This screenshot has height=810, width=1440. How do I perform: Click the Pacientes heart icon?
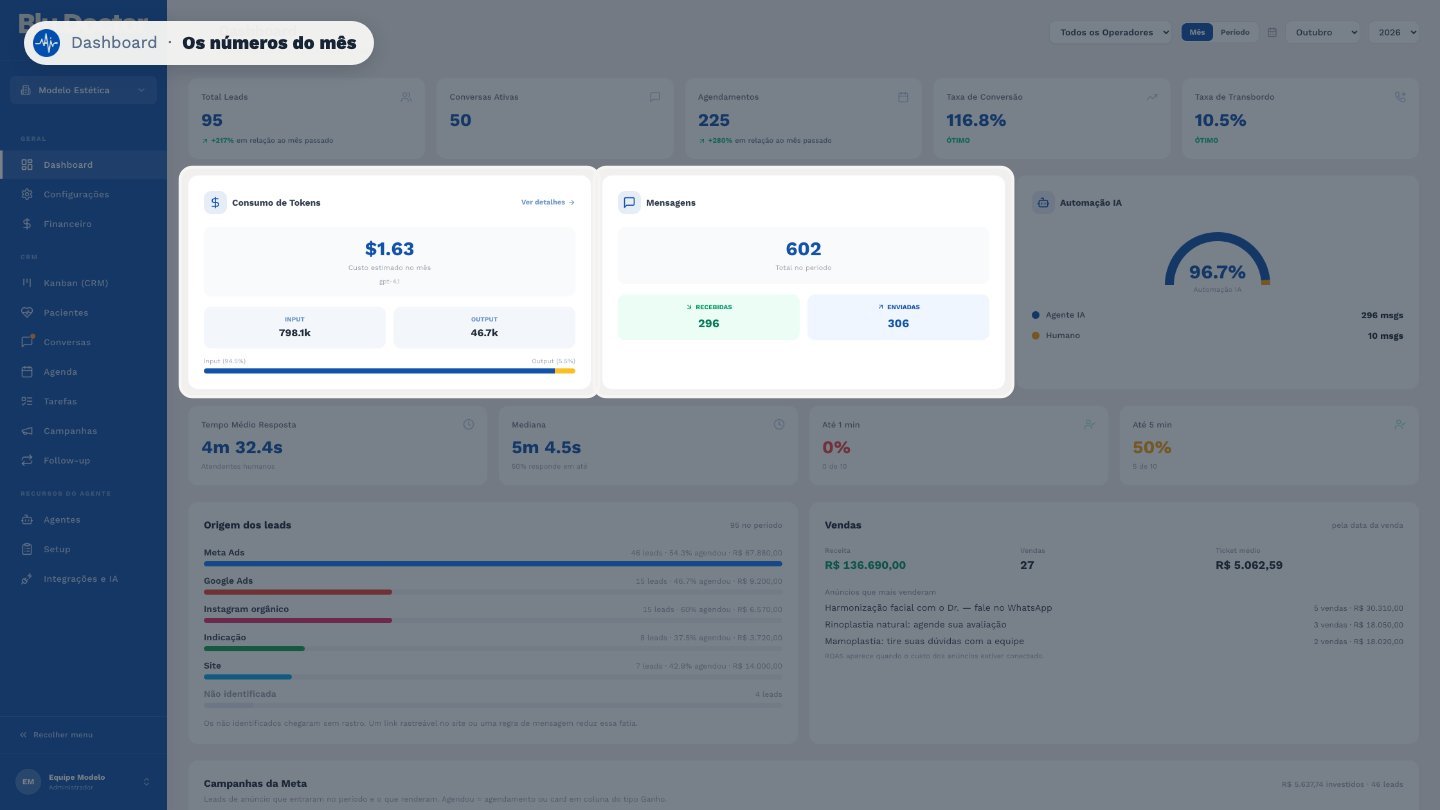[x=27, y=313]
